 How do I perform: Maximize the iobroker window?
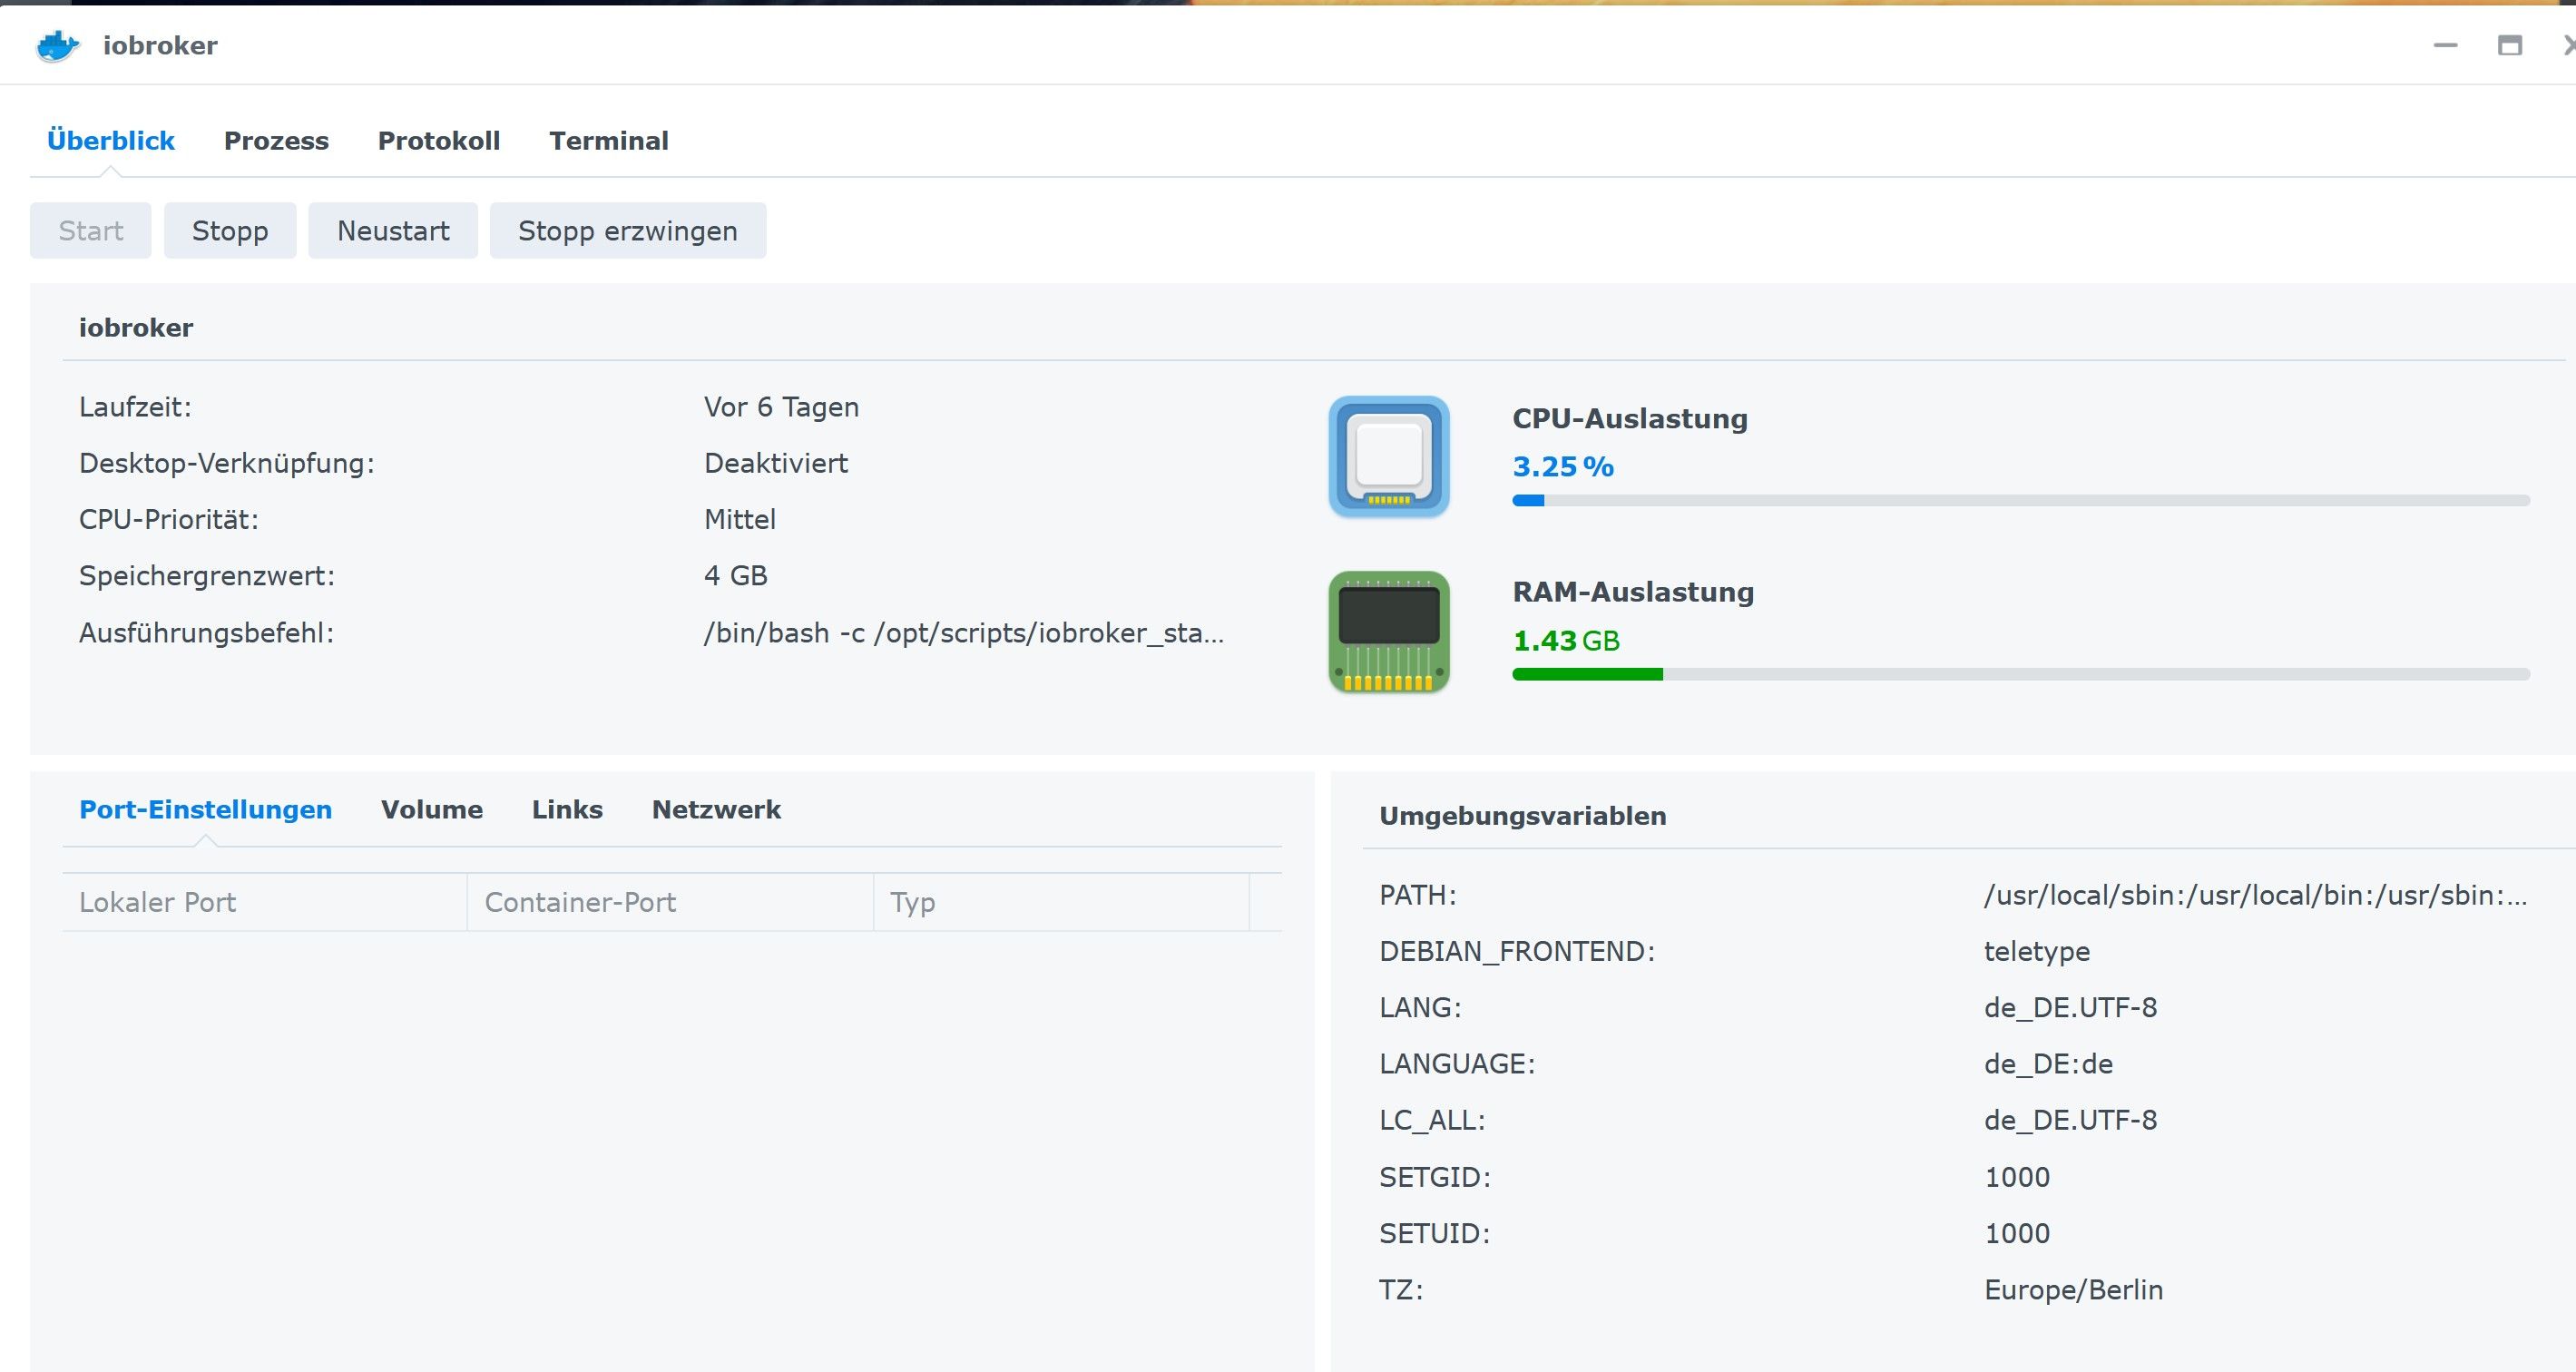(2509, 46)
